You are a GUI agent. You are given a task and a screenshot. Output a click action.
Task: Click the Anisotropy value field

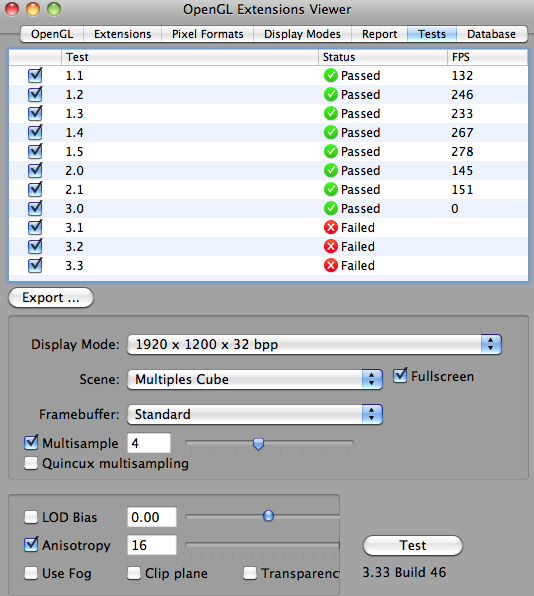152,545
